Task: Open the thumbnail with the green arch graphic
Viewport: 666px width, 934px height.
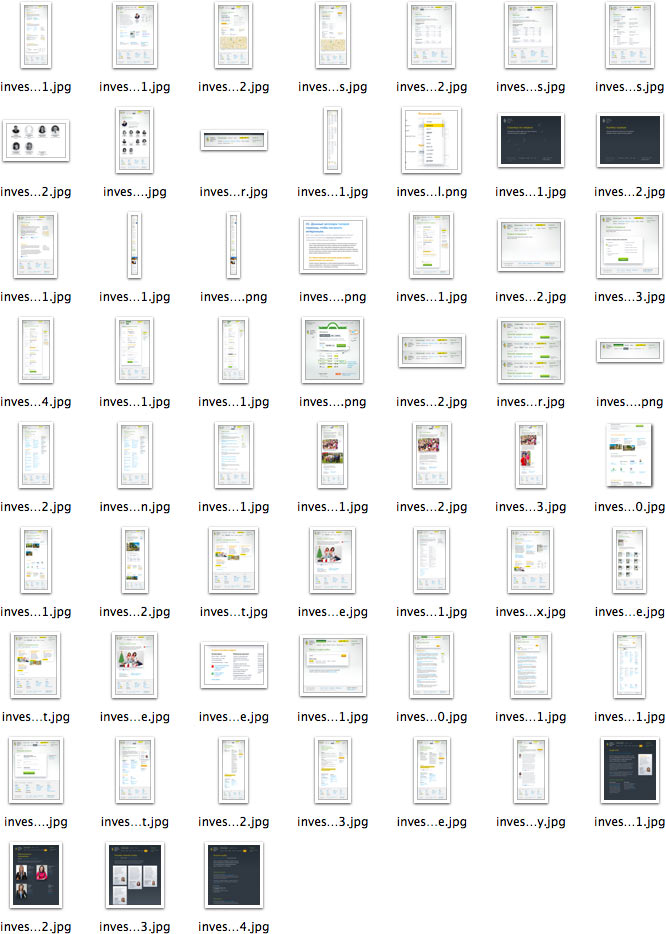Action: 332,350
